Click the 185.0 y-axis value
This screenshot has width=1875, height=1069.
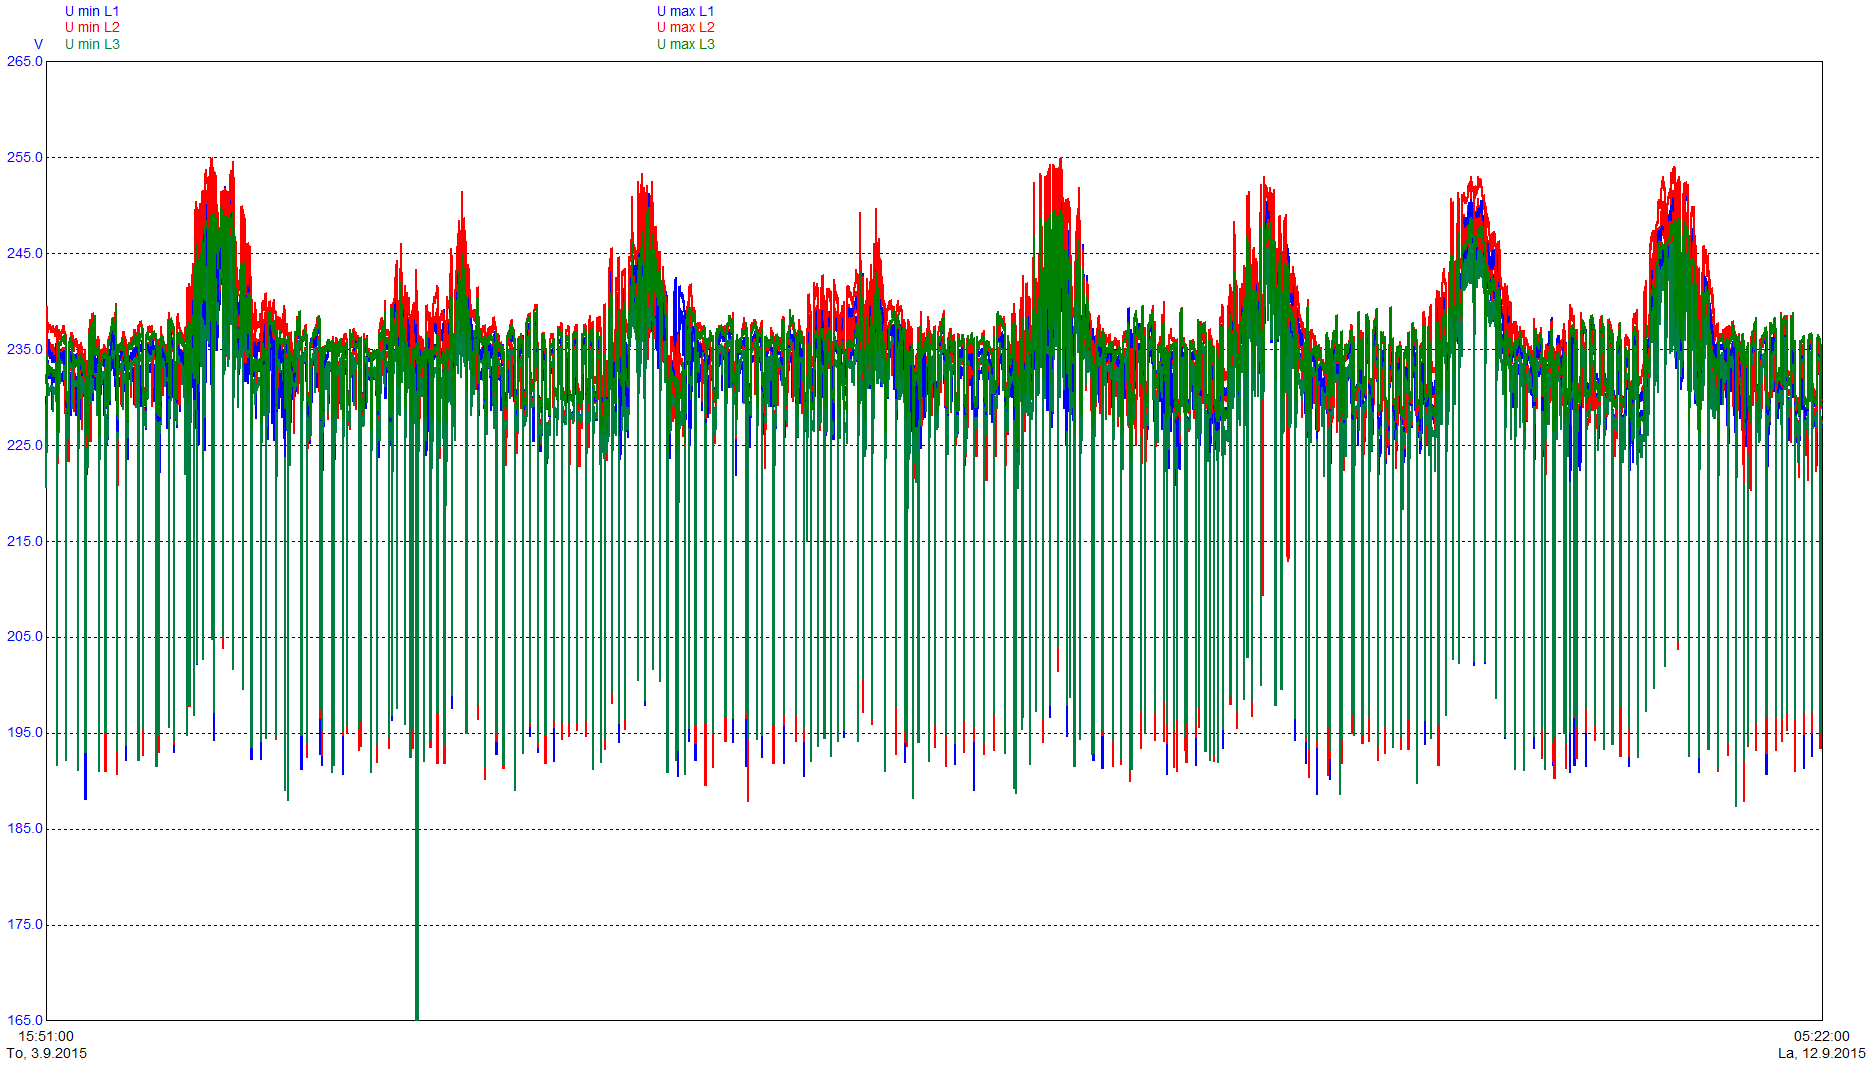[x=25, y=828]
